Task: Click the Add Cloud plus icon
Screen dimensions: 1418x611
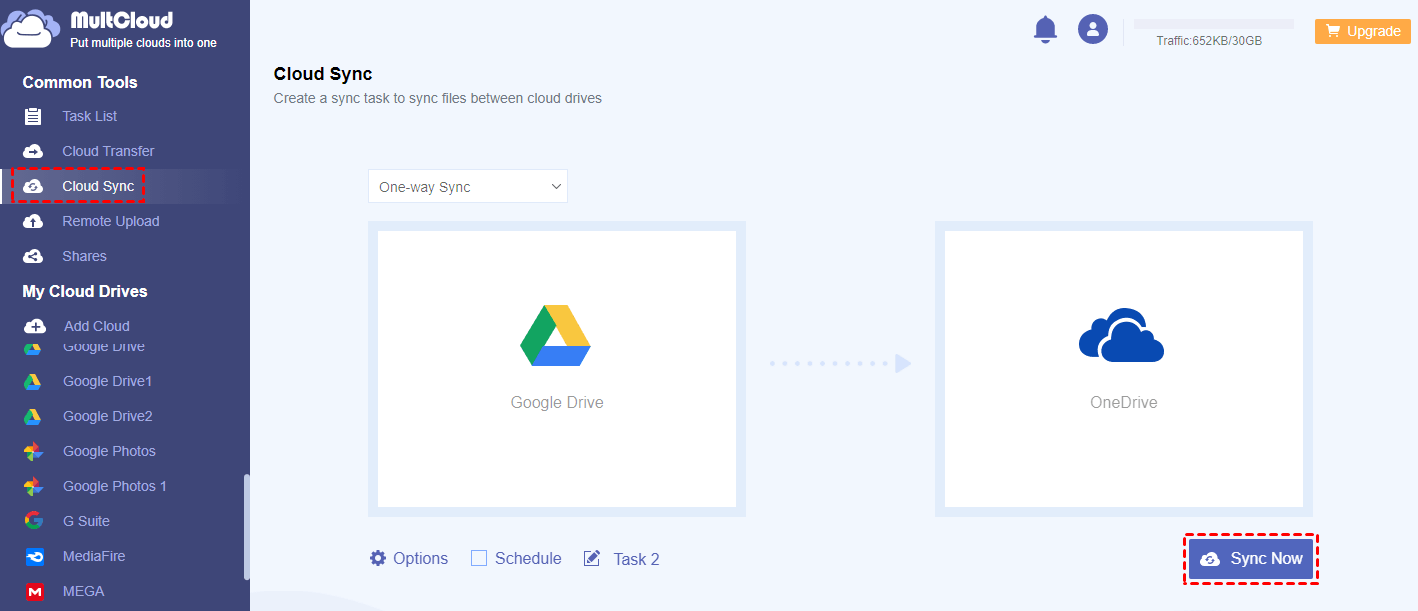Action: click(x=34, y=326)
